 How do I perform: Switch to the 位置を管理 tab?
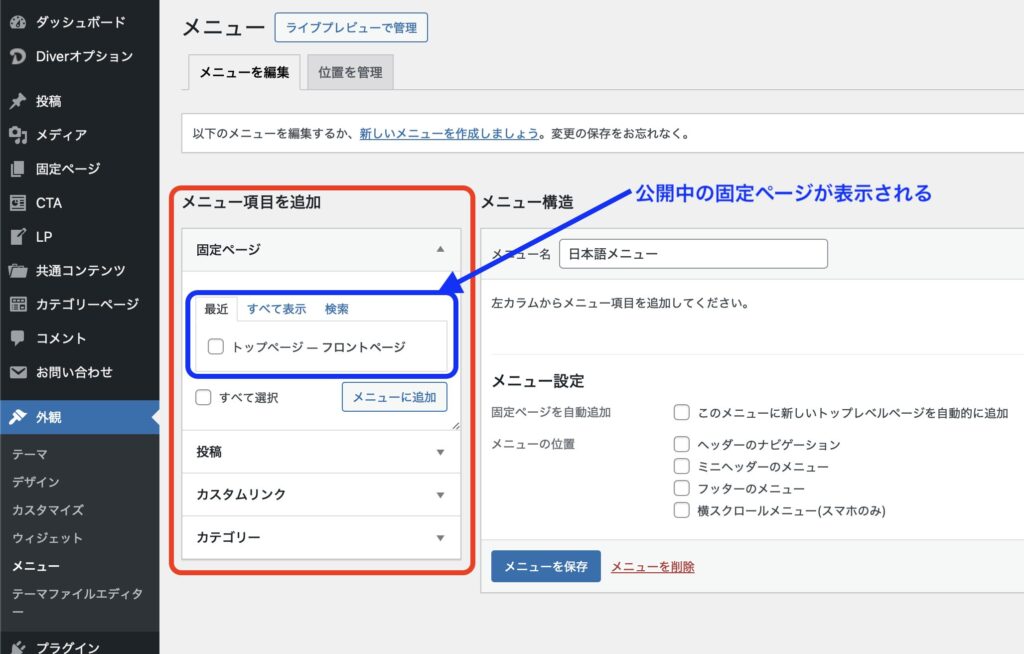pyautogui.click(x=350, y=72)
